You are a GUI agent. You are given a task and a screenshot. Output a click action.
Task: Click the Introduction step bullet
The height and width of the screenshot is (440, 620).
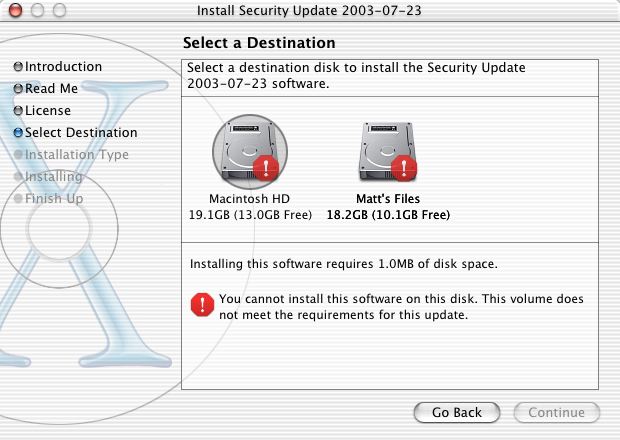tap(18, 67)
